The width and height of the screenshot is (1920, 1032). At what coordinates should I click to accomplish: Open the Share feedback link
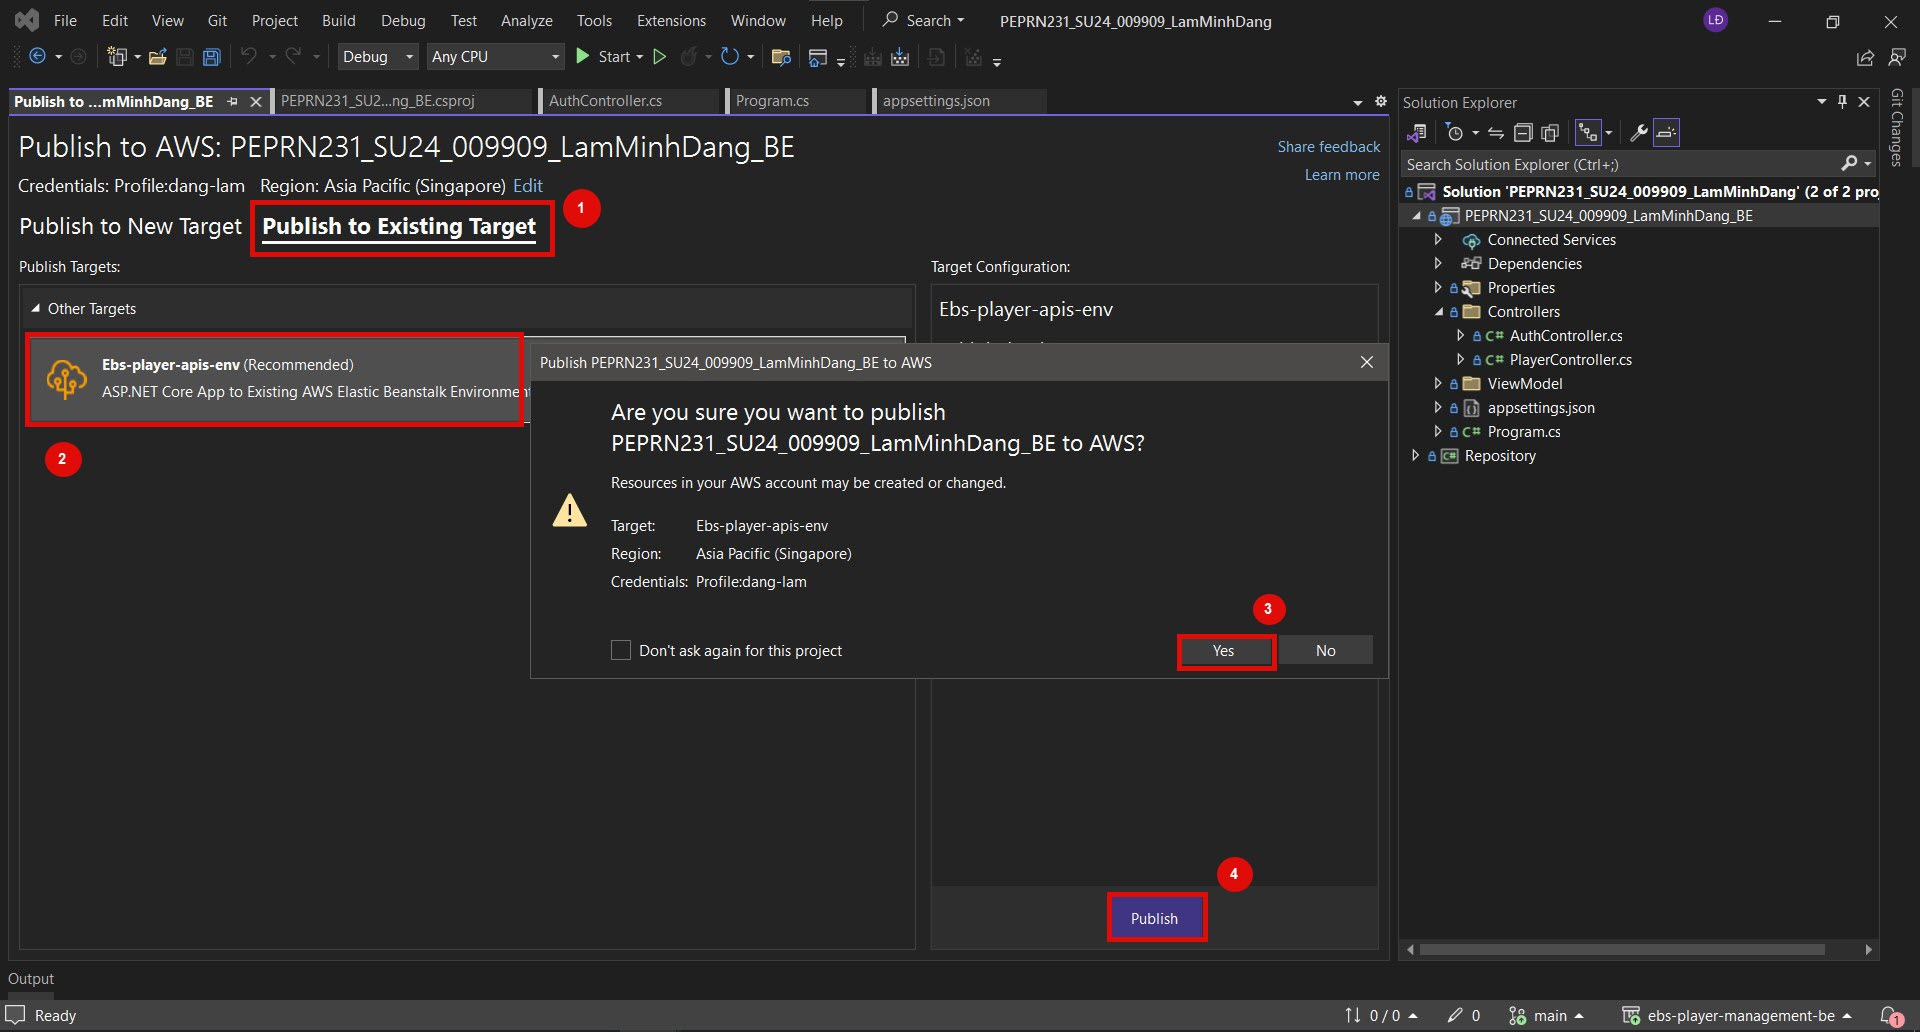tap(1328, 147)
